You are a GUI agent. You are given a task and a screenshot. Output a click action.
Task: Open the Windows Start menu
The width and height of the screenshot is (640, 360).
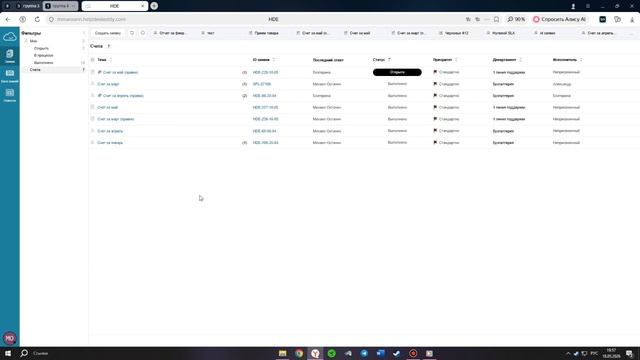tap(8, 353)
